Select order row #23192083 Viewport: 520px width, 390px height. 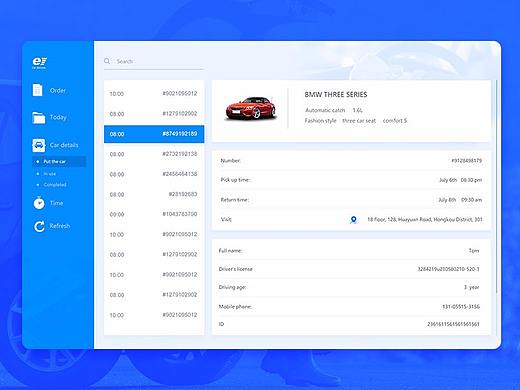154,194
